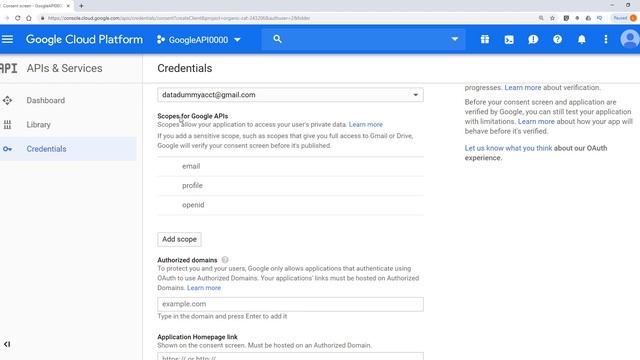640x360 pixels.
Task: Open the user account avatar
Action: (630, 39)
